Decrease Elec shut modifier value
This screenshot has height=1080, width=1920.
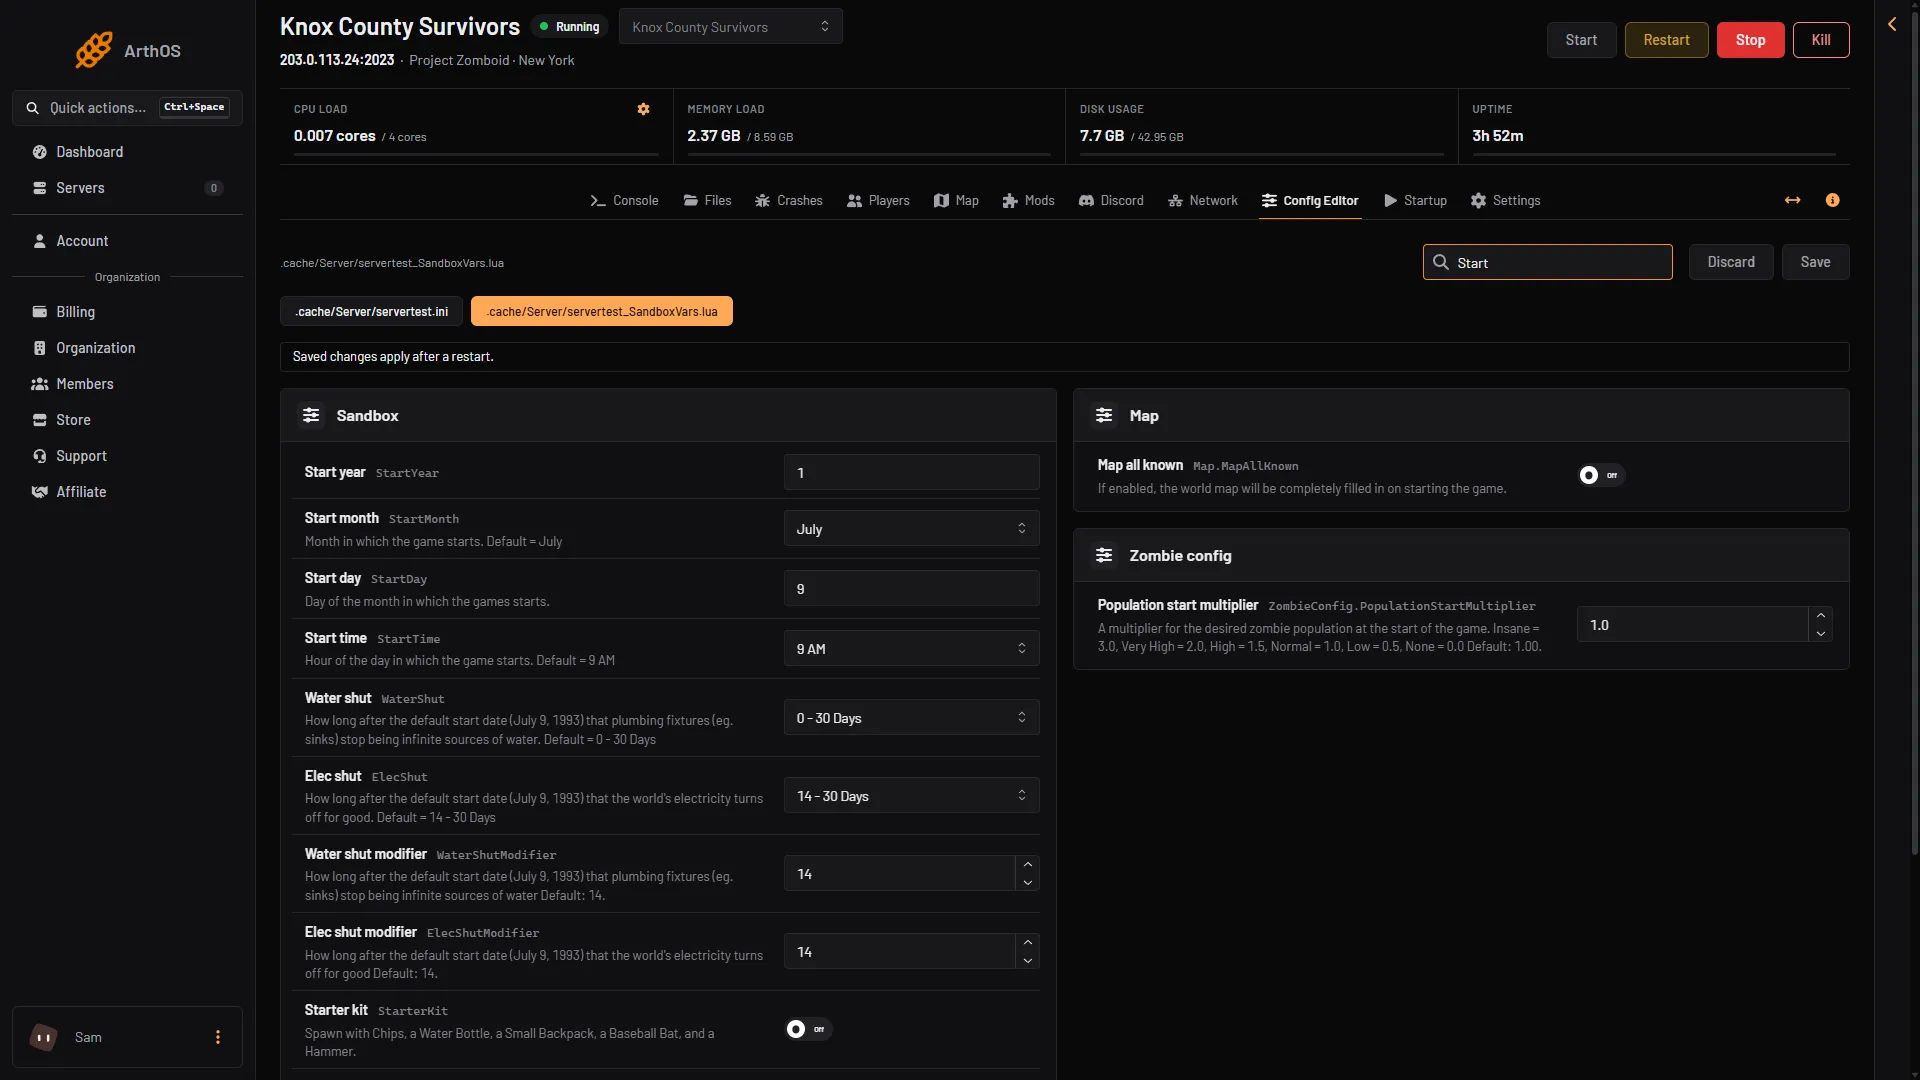point(1027,961)
